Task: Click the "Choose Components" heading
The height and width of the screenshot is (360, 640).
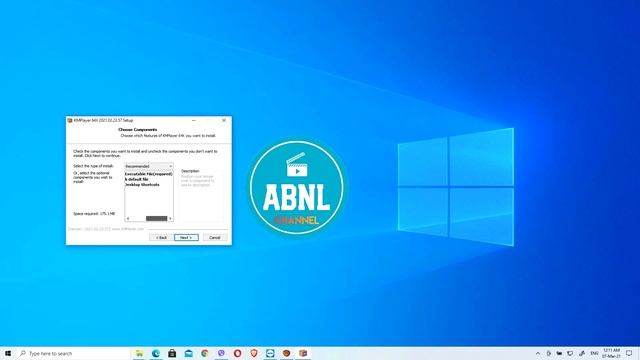Action: click(x=138, y=129)
